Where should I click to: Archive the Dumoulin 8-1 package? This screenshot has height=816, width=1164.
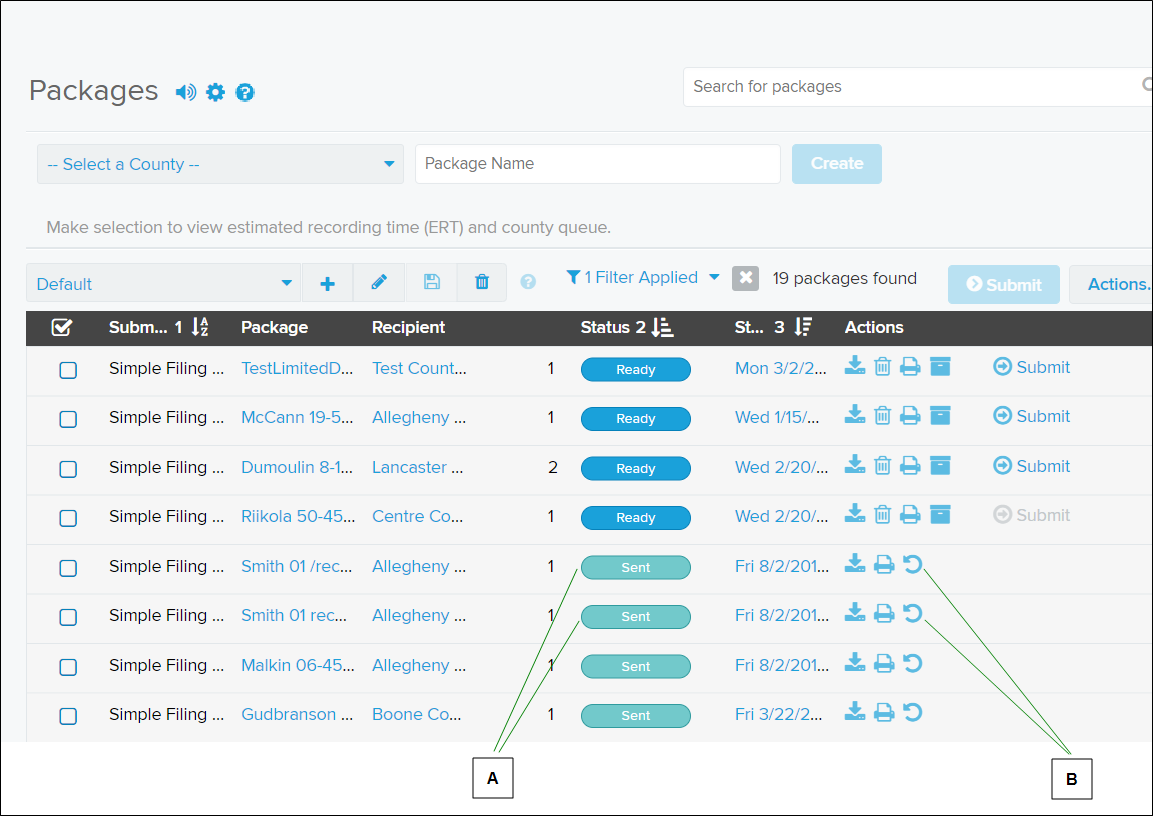(940, 464)
